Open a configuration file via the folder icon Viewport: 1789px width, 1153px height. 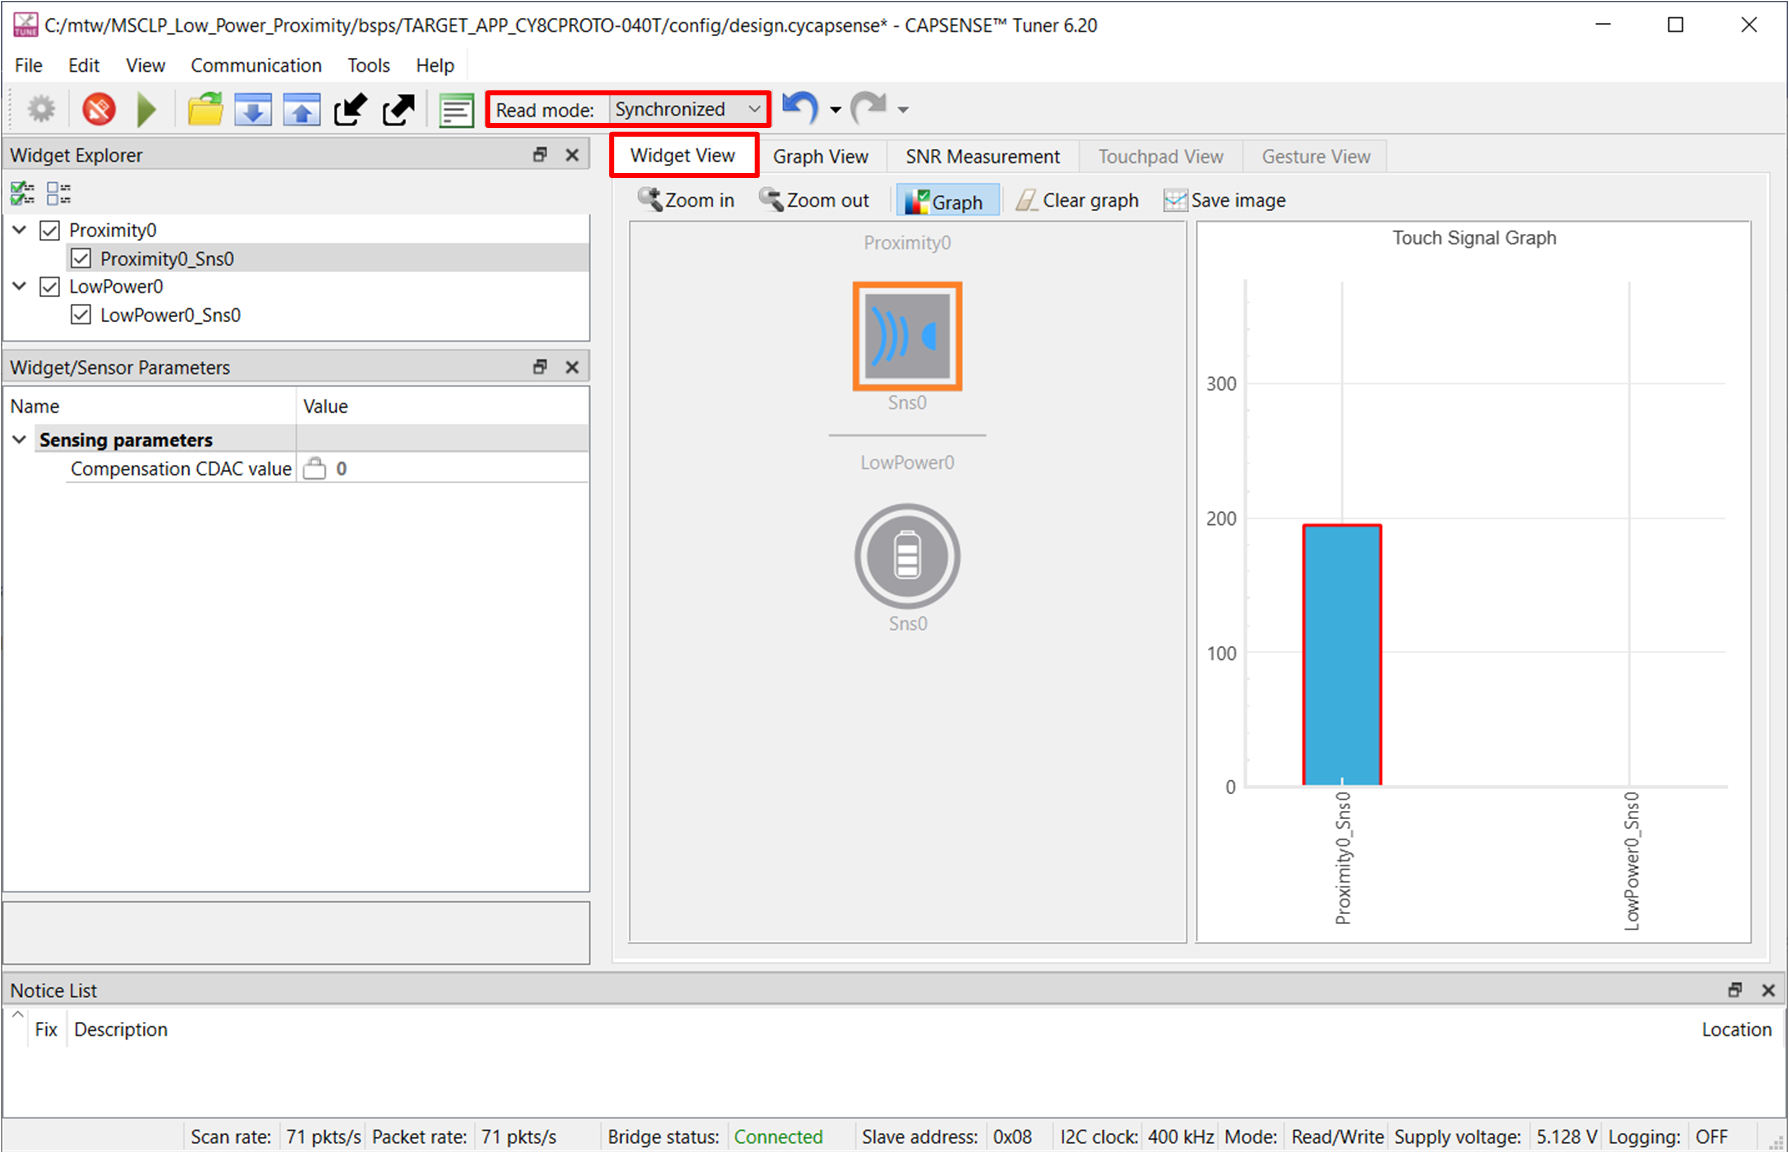click(205, 109)
